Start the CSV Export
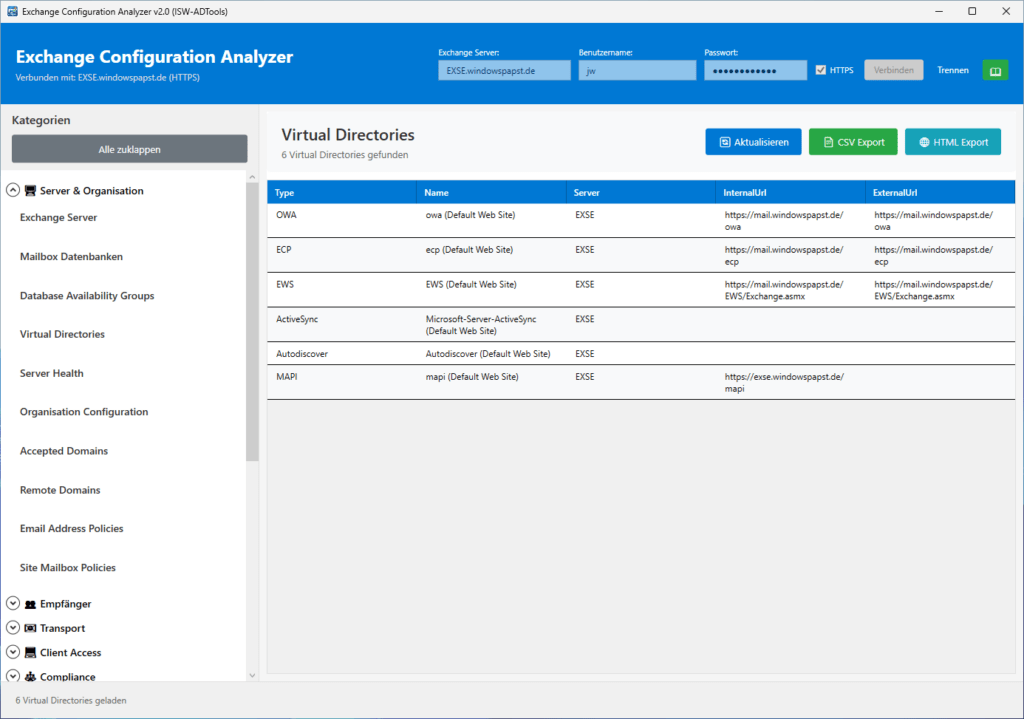1024x719 pixels. coord(852,141)
